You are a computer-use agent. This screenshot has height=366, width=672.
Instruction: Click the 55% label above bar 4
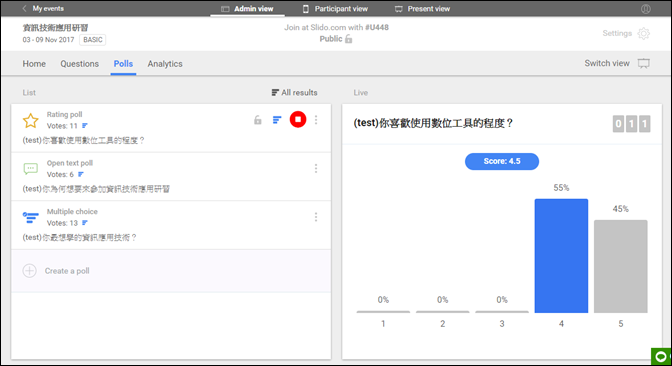tap(561, 188)
